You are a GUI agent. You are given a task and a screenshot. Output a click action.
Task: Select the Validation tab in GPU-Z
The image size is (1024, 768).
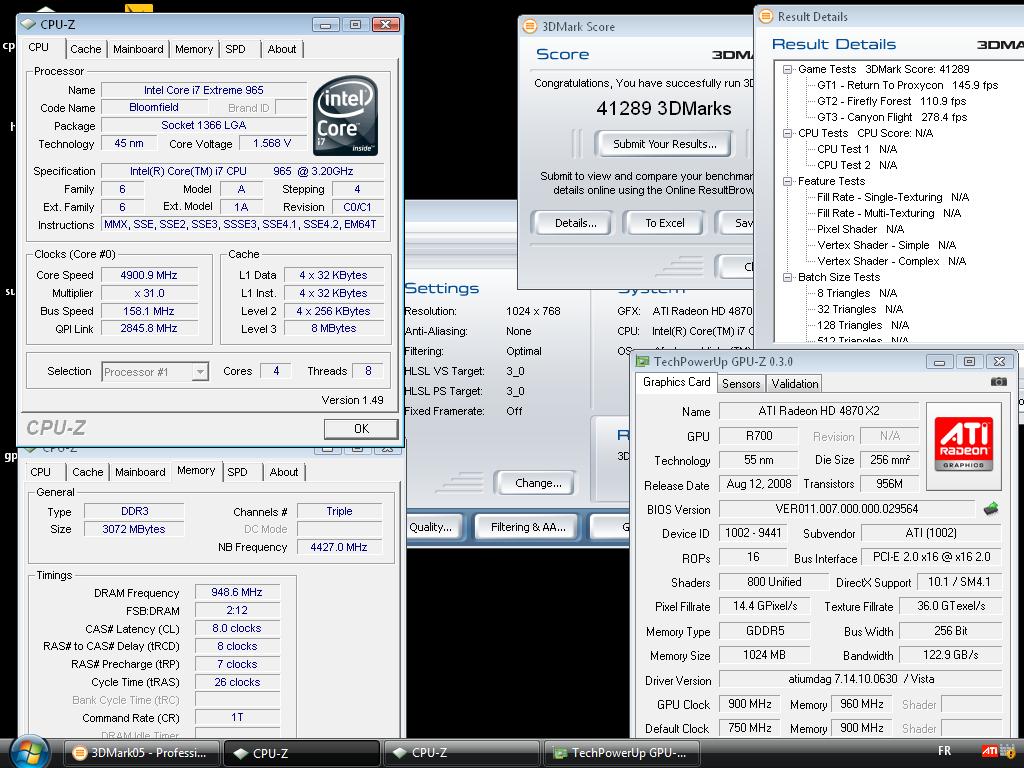[x=795, y=384]
